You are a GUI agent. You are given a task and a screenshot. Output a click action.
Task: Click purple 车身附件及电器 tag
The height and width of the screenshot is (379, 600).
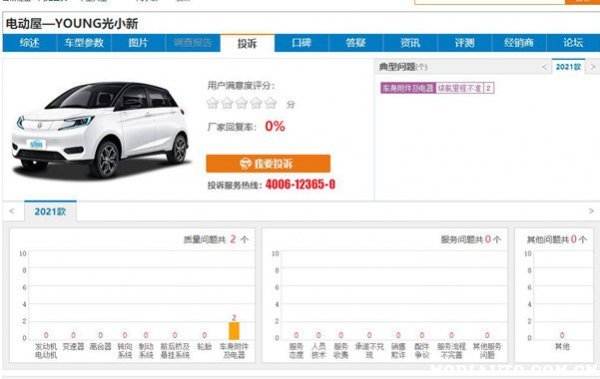coord(408,88)
